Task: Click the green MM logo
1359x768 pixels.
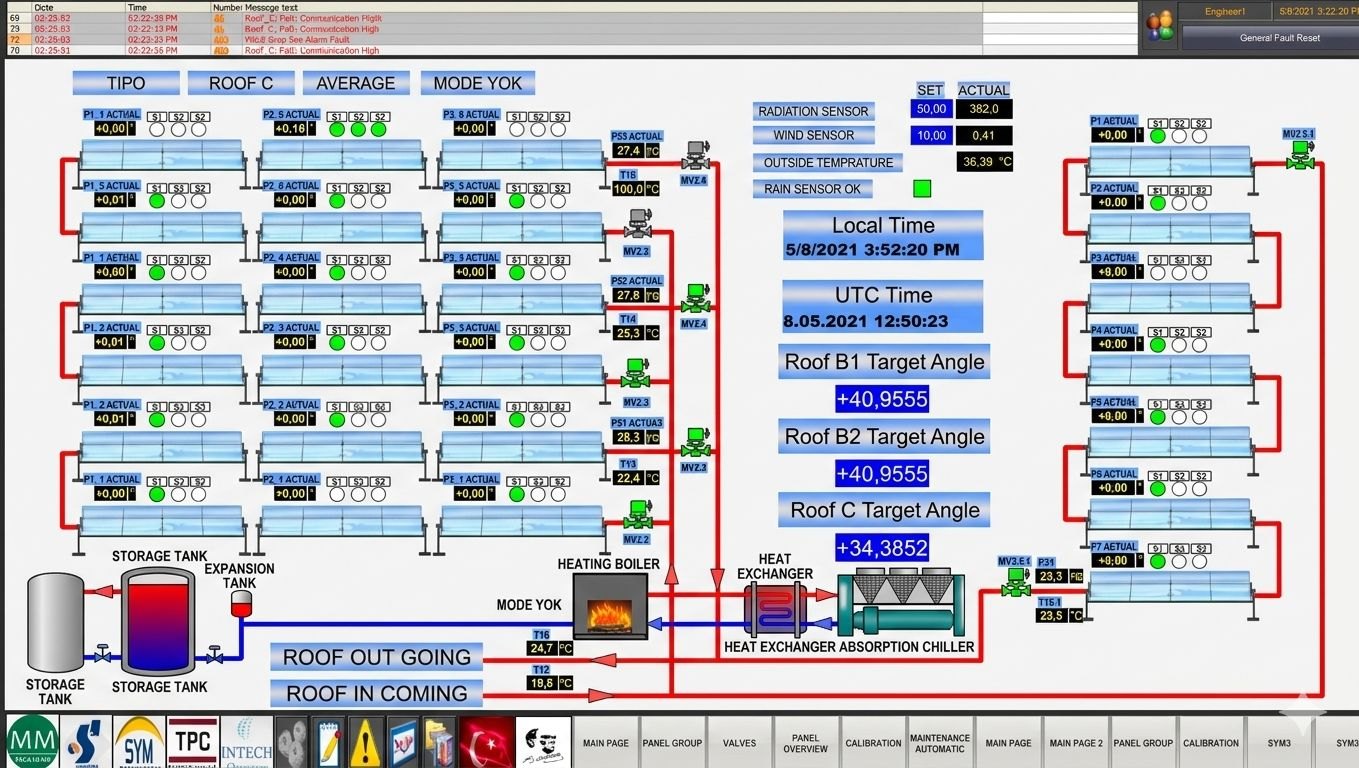Action: (32, 742)
